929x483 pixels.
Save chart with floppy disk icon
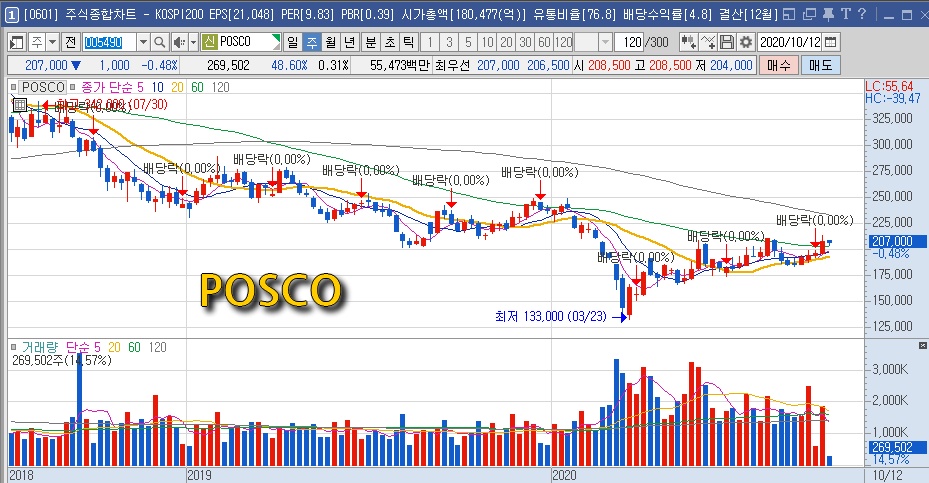point(726,42)
